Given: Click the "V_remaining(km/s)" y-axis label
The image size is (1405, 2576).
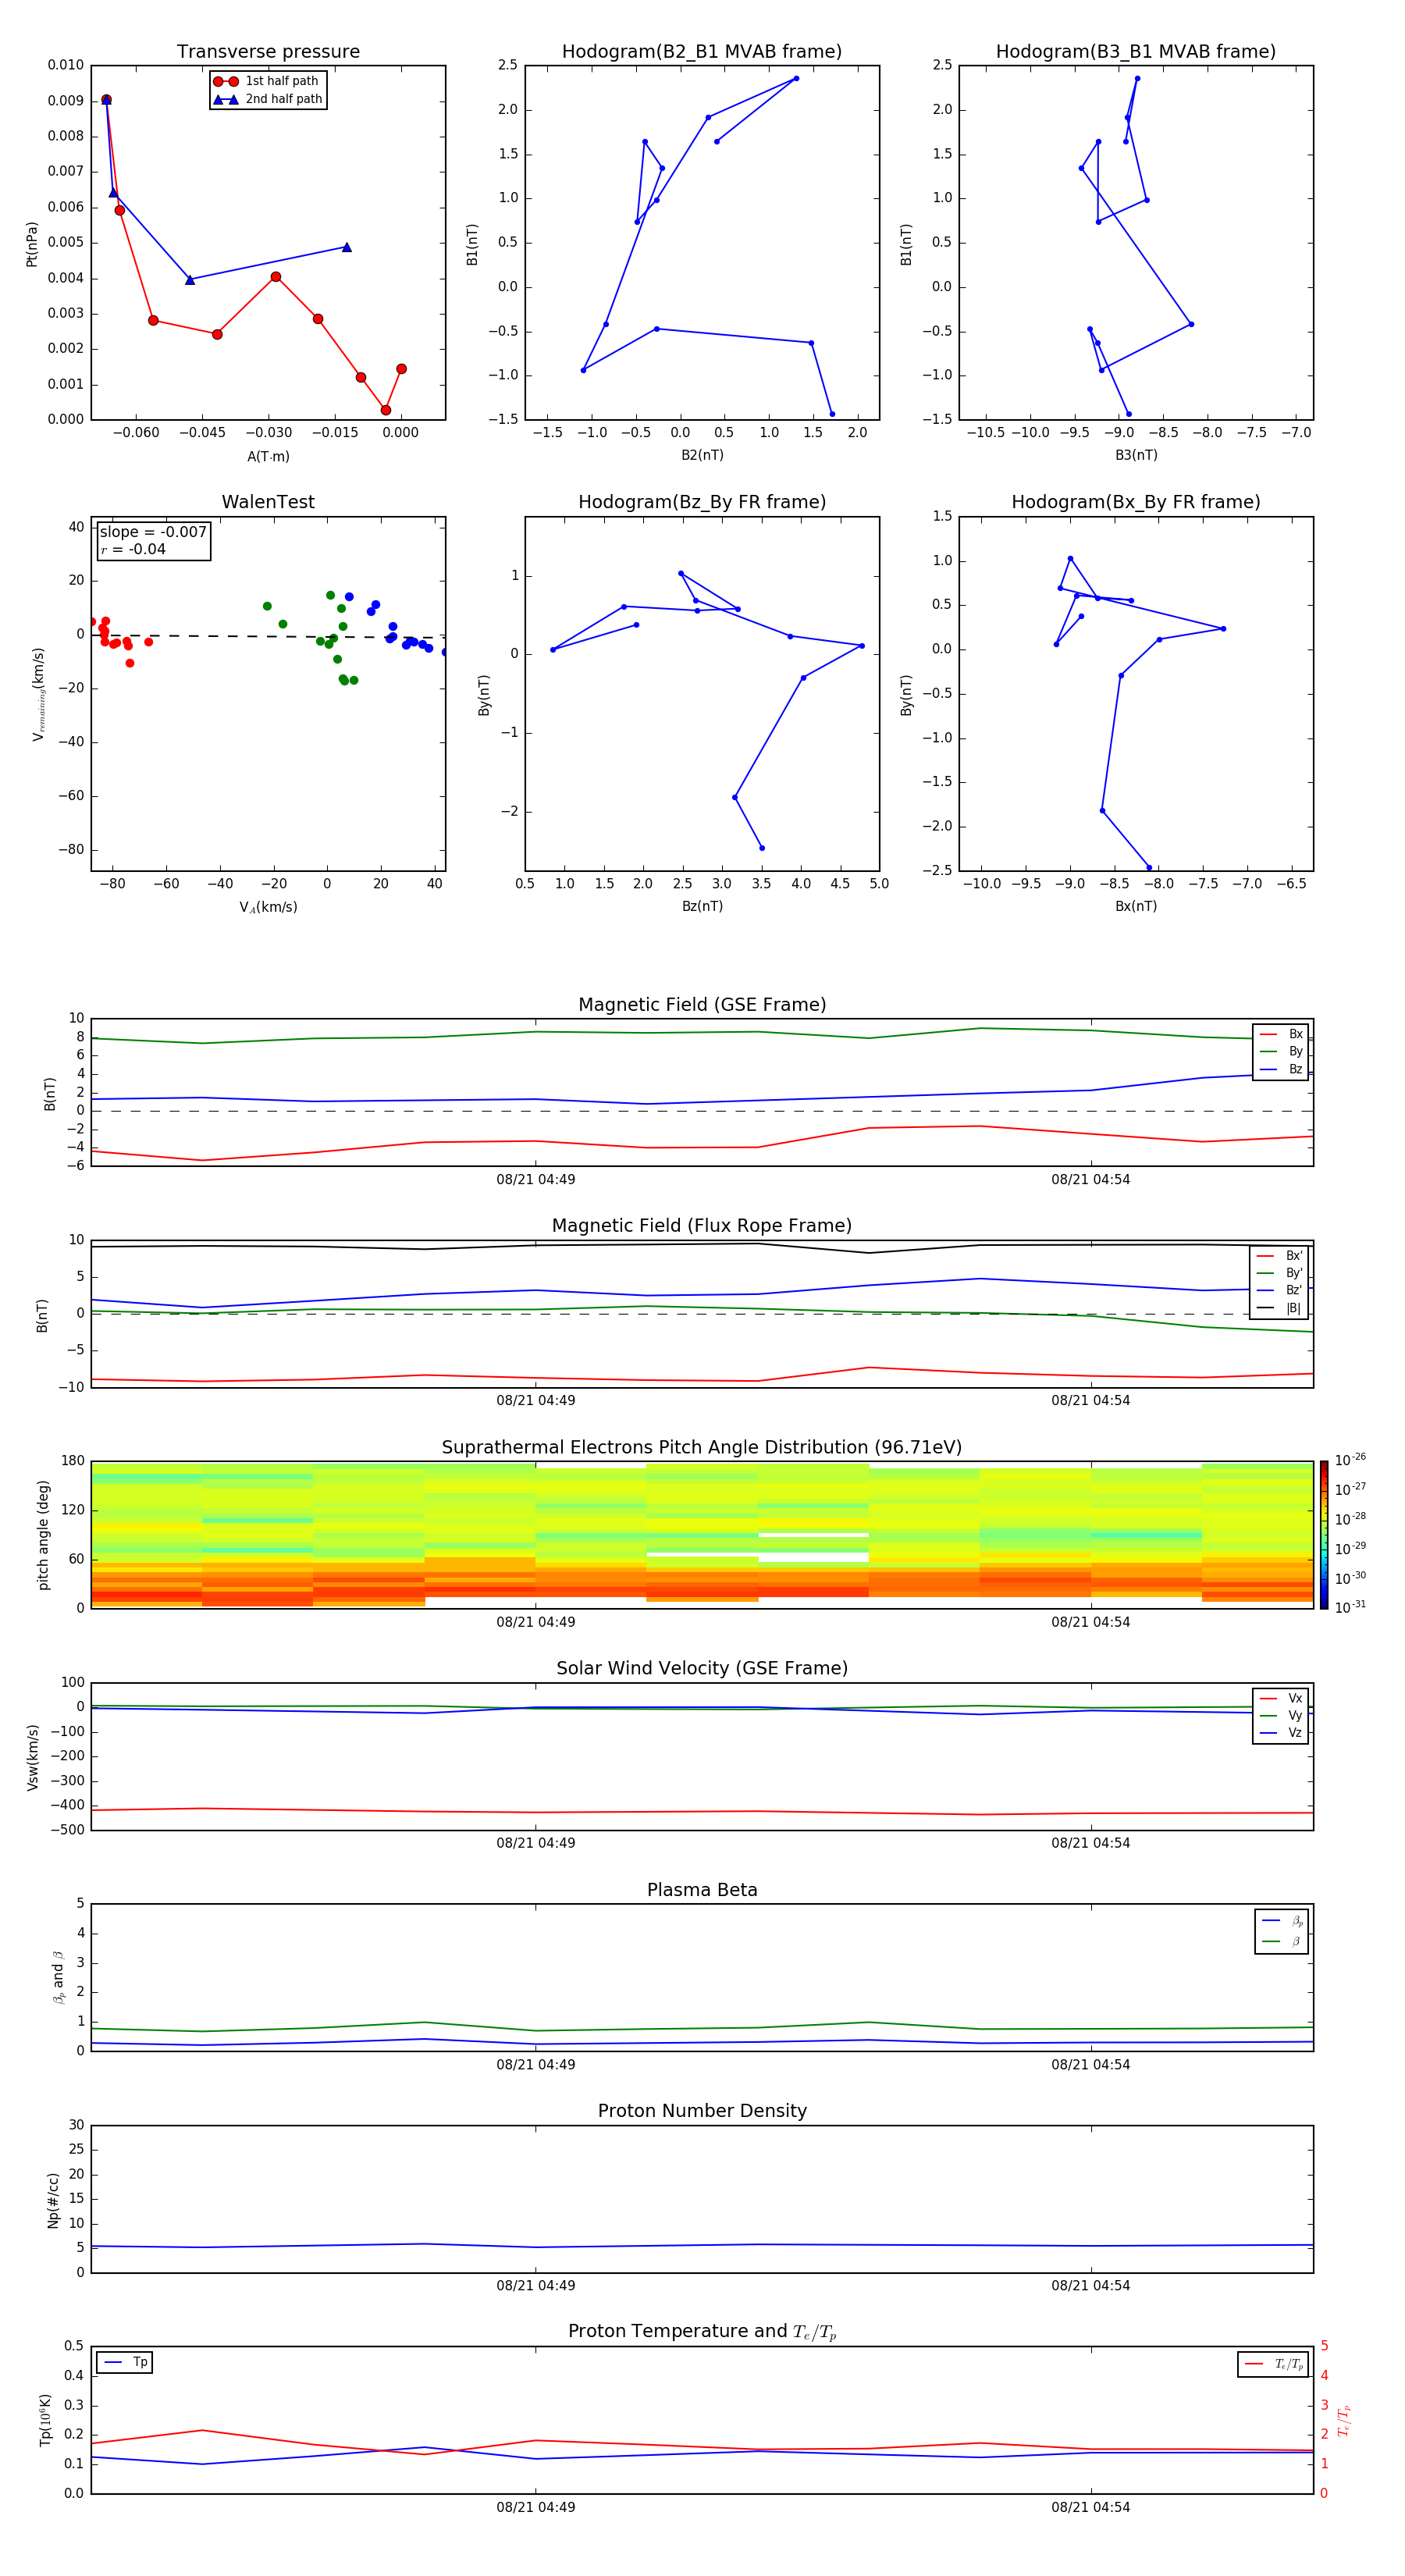Looking at the screenshot, I should (38, 694).
